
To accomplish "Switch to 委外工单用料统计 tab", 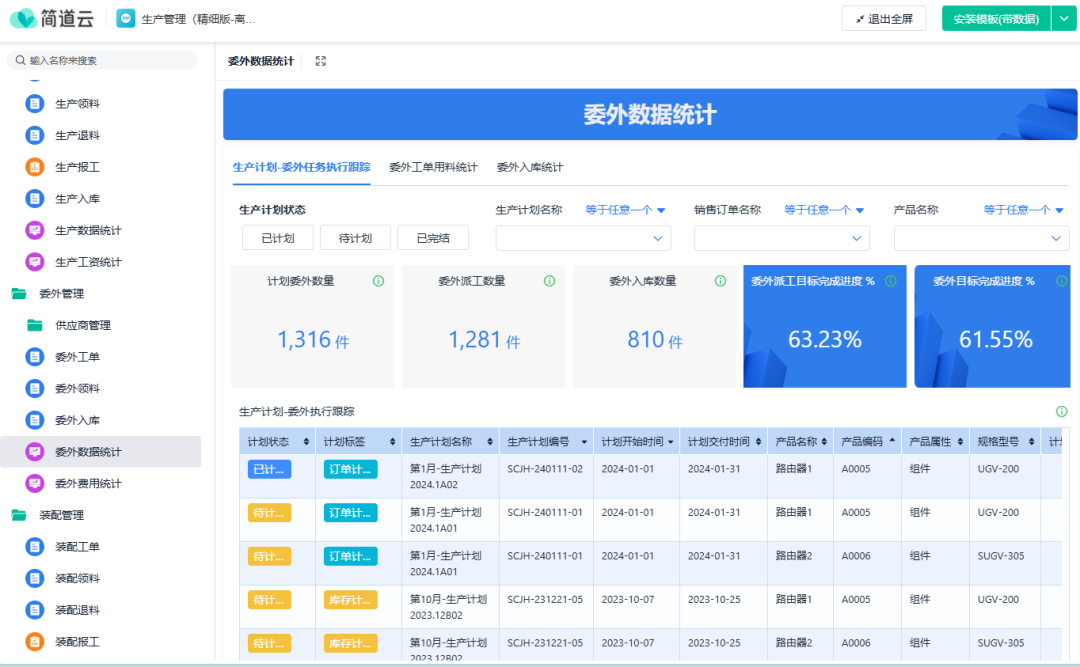I will pos(433,167).
